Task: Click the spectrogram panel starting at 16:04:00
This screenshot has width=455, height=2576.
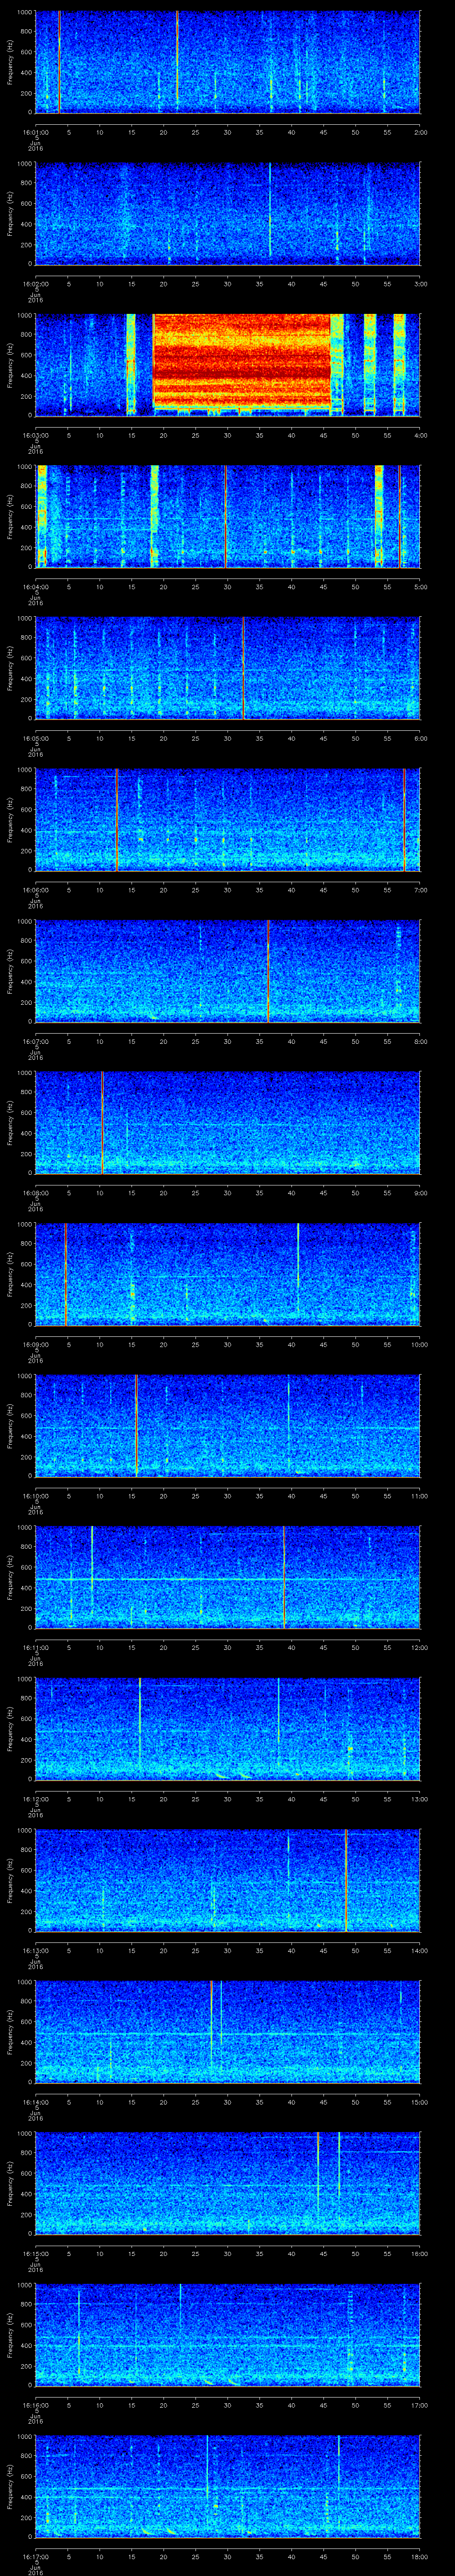Action: pos(227,516)
